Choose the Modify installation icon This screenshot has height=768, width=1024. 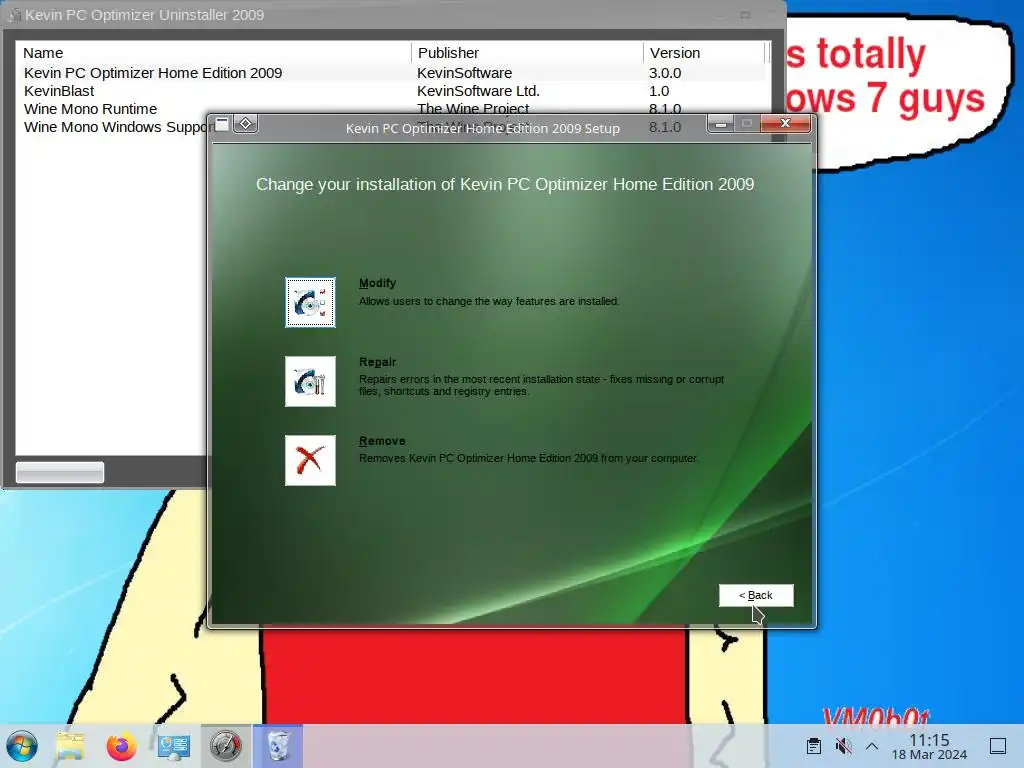(310, 302)
